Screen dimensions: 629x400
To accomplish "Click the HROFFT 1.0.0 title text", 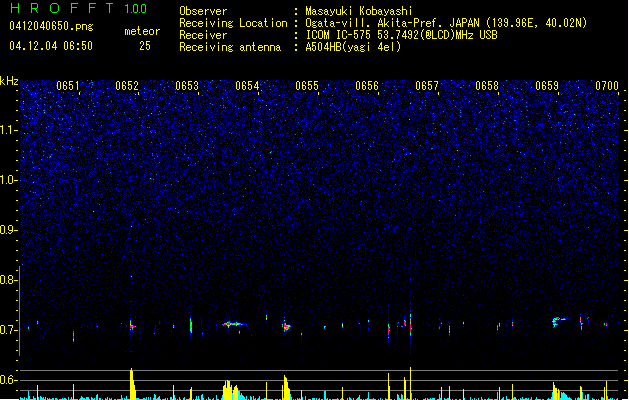I will [79, 8].
